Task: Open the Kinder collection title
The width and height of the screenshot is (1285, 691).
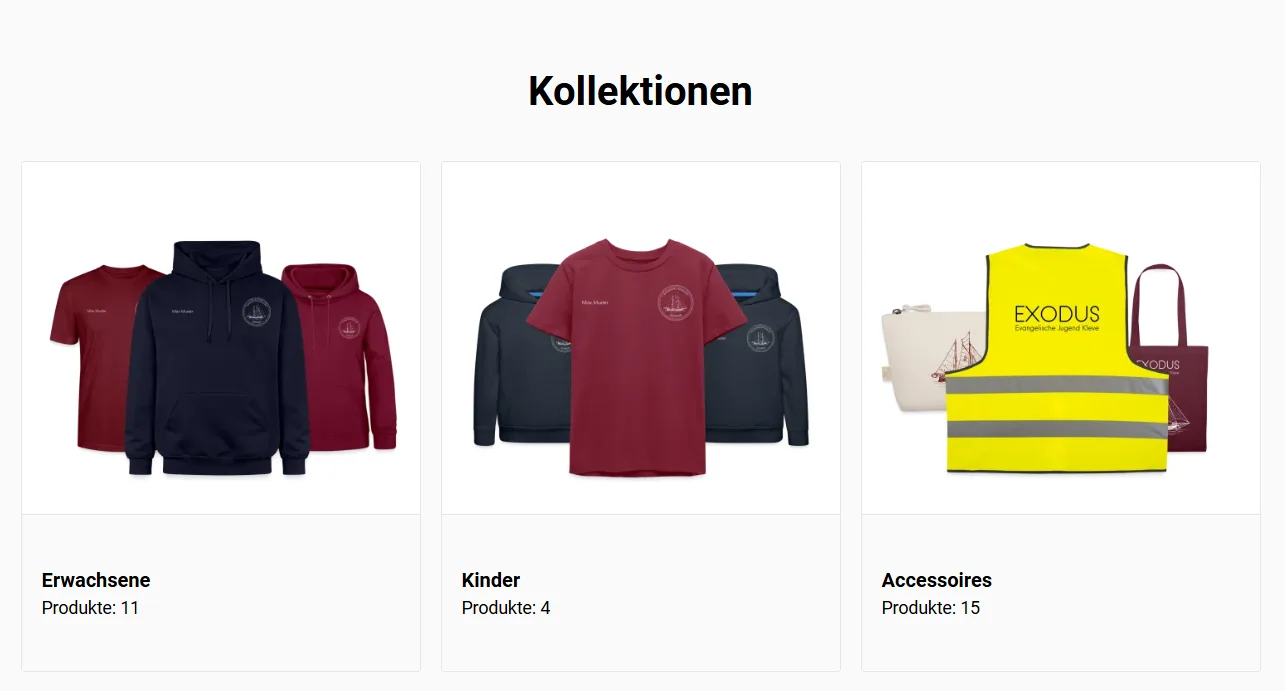Action: (x=491, y=580)
